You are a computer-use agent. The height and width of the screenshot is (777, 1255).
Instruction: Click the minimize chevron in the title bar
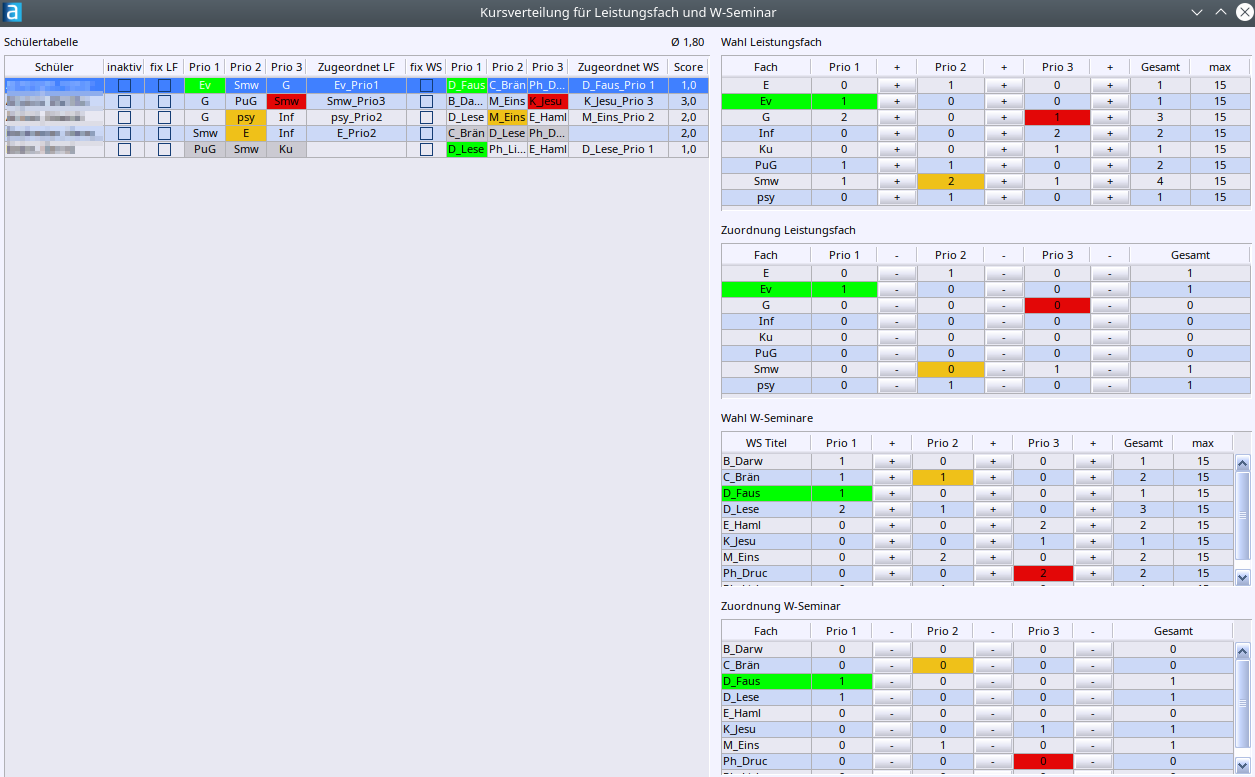point(1197,13)
